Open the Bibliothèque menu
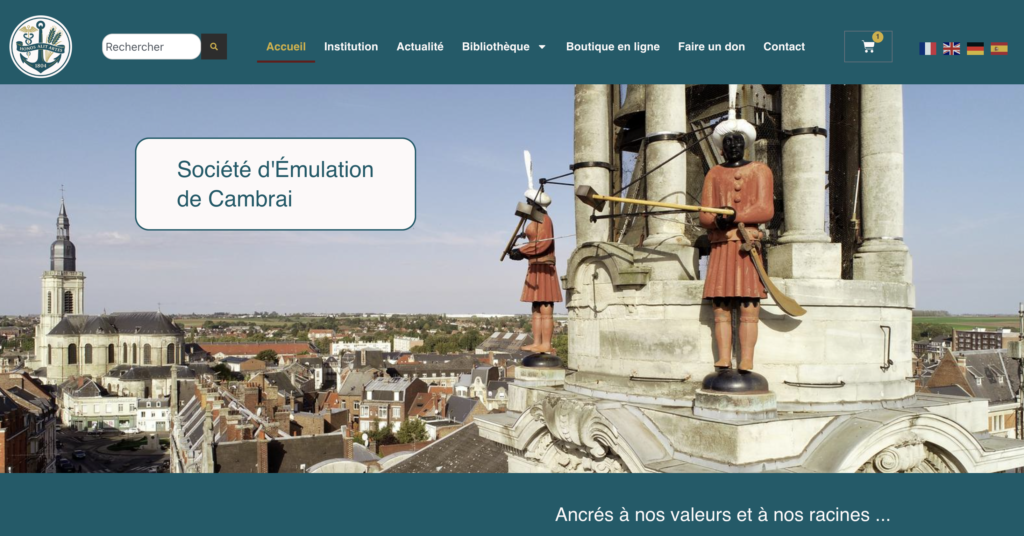This screenshot has height=536, width=1024. tap(496, 46)
